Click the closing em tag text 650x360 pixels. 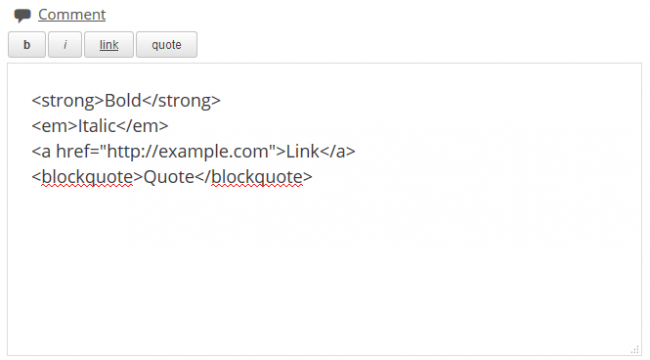click(x=142, y=126)
